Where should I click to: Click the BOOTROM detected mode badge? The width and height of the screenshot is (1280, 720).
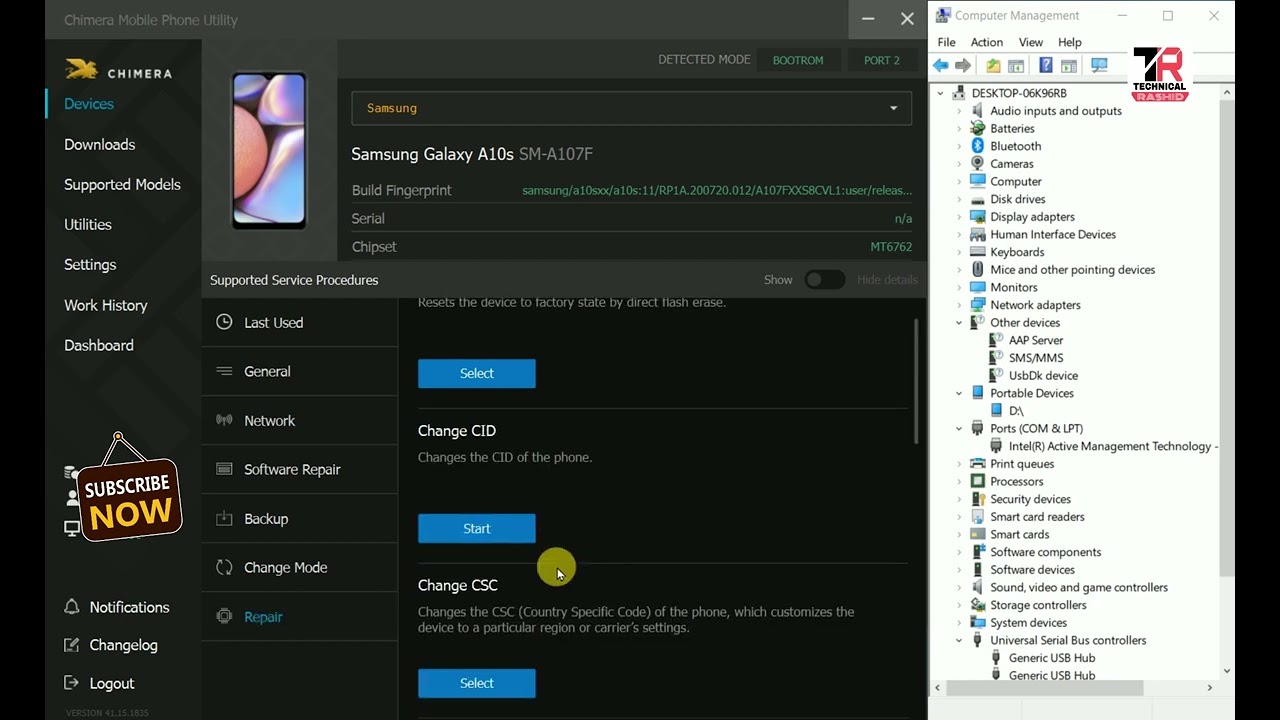pos(798,60)
